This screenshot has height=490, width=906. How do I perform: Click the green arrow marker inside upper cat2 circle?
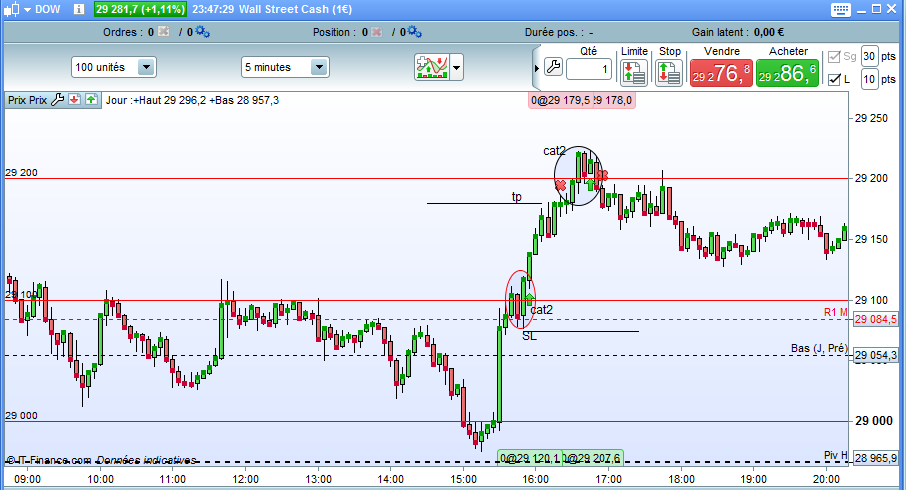pyautogui.click(x=591, y=184)
